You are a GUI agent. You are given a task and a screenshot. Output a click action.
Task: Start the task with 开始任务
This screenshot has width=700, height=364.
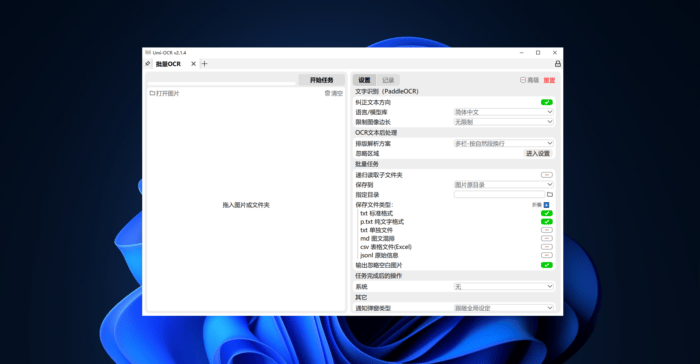pos(321,80)
